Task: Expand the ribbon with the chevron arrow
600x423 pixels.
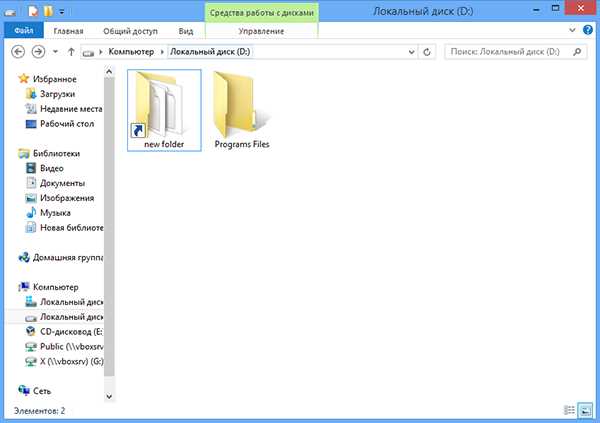Action: click(x=572, y=30)
